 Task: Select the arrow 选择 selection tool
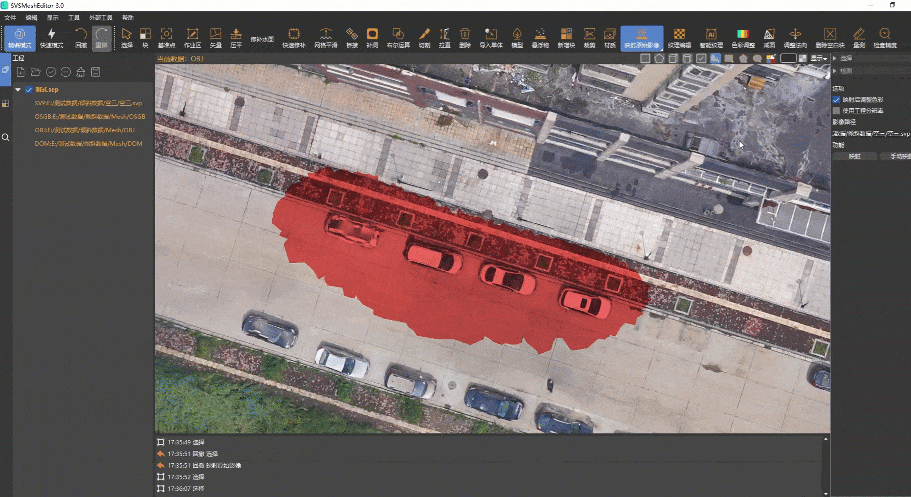(126, 37)
